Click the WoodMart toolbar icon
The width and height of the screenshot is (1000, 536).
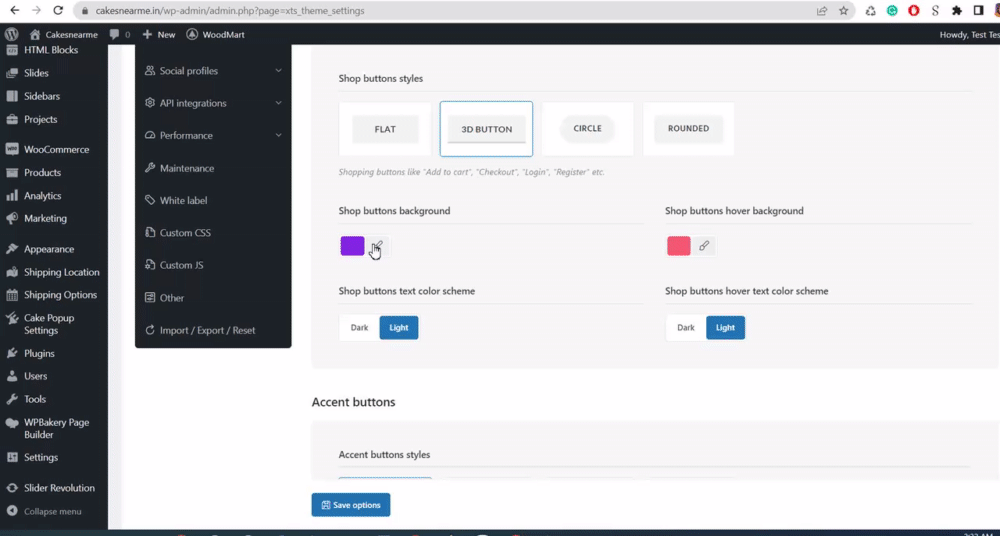(192, 34)
